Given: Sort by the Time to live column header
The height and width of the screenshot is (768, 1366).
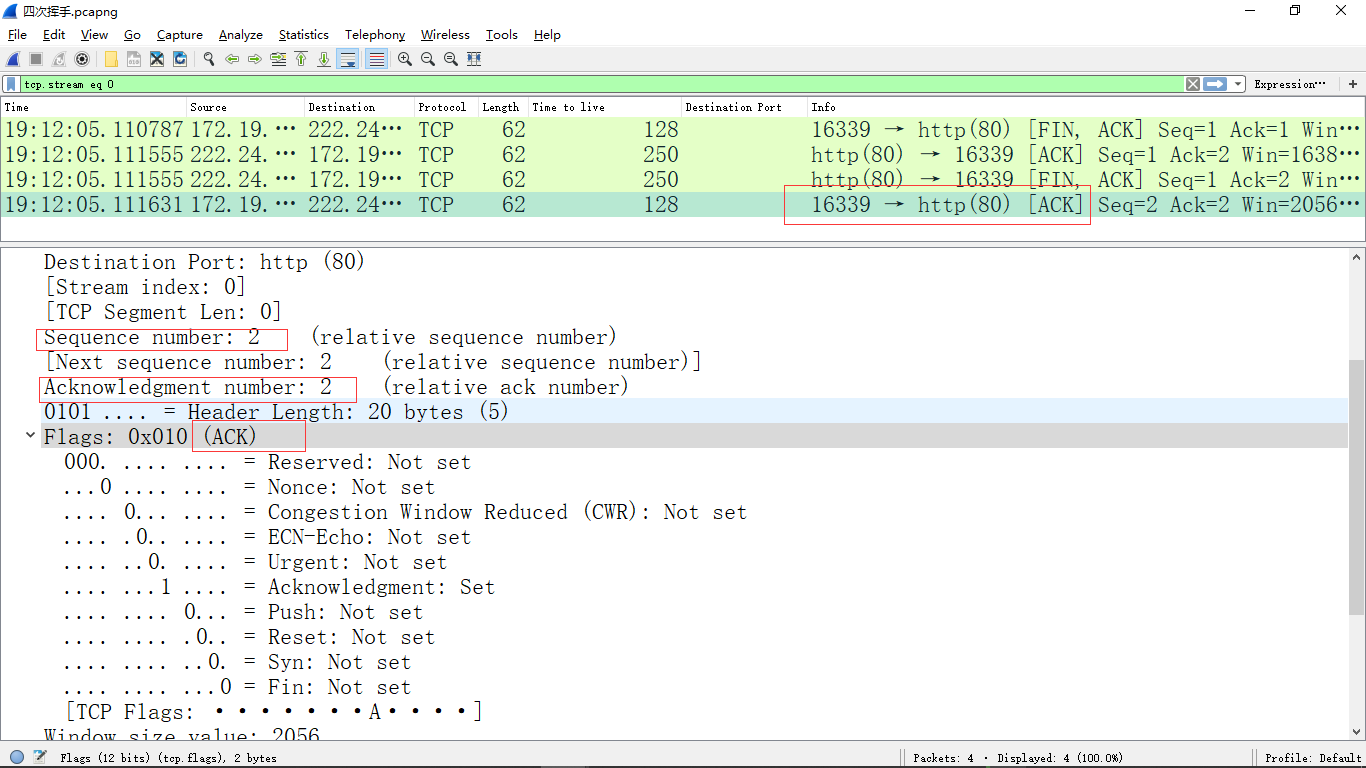Looking at the screenshot, I should tap(605, 107).
